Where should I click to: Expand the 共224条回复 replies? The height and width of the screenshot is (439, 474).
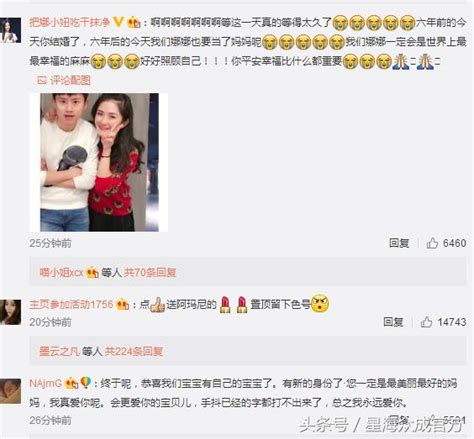point(134,351)
